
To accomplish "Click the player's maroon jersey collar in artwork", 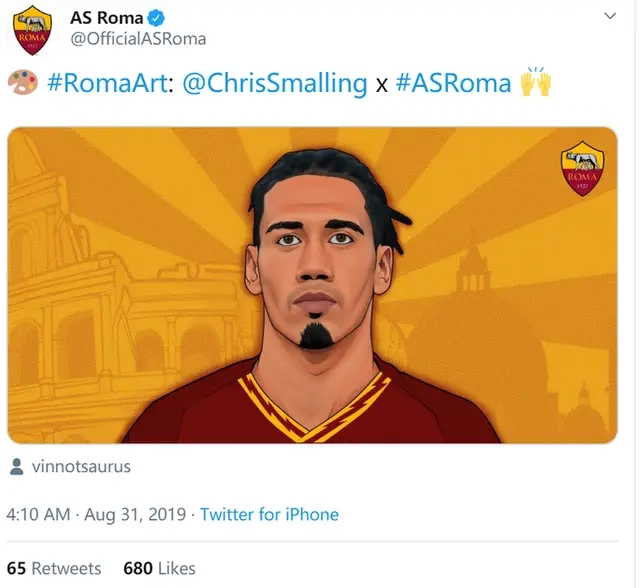I will 314,408.
